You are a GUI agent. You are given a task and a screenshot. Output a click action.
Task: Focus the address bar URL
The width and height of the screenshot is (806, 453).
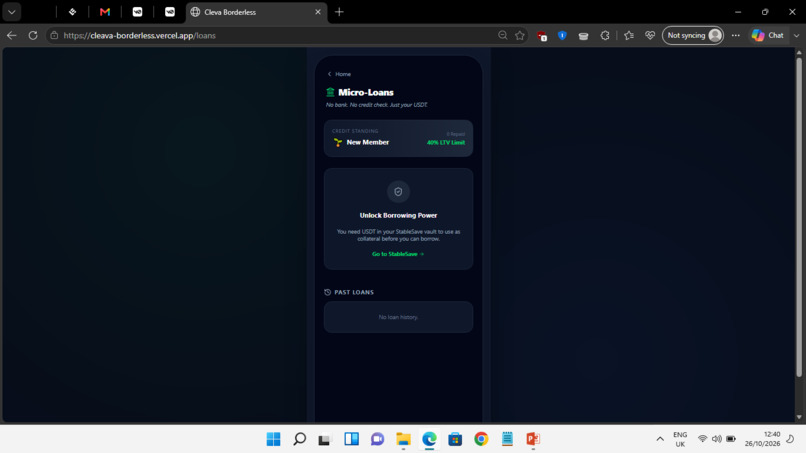tap(140, 35)
